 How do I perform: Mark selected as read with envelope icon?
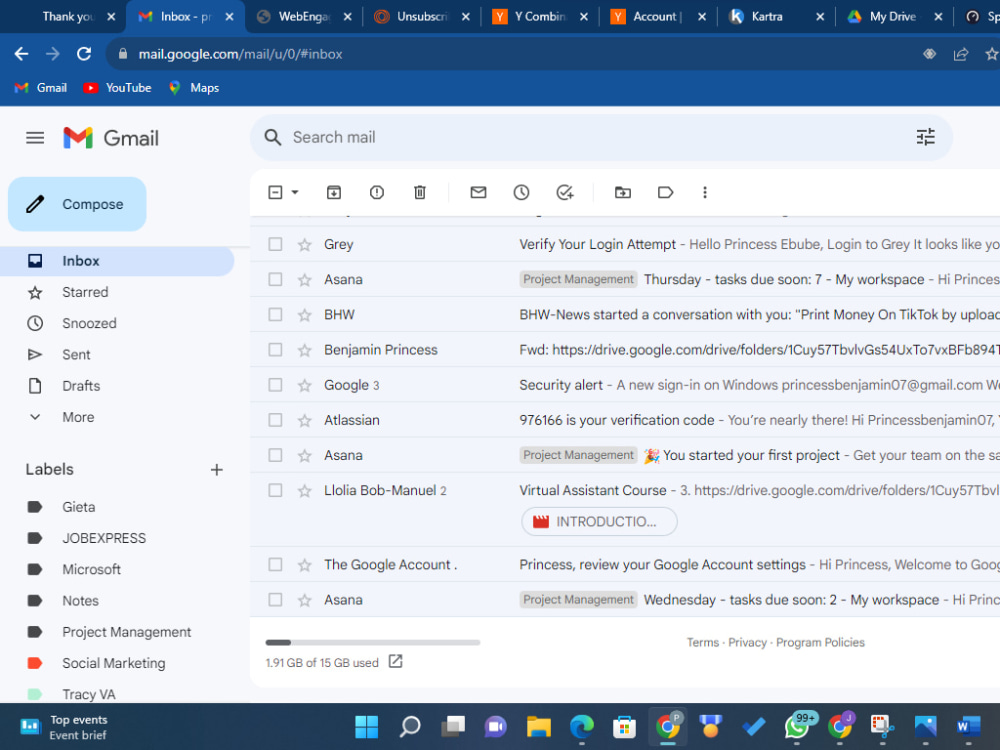tap(478, 193)
